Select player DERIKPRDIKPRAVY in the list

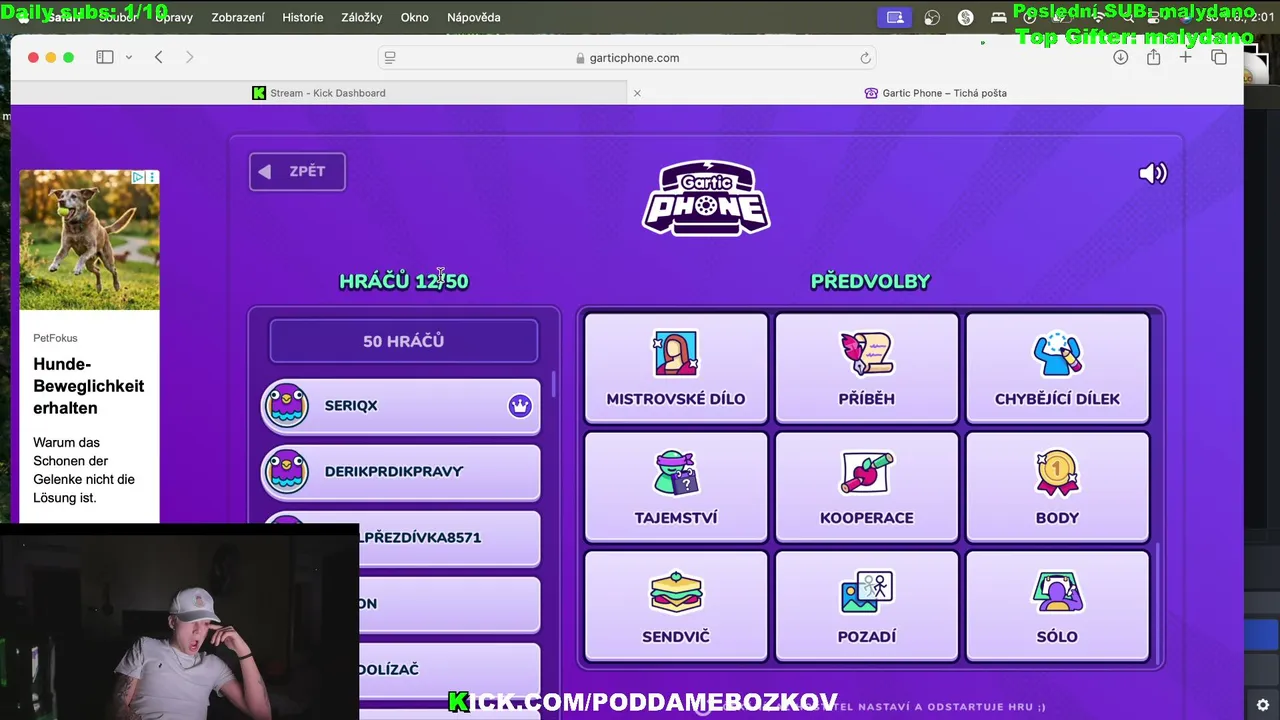click(x=400, y=472)
